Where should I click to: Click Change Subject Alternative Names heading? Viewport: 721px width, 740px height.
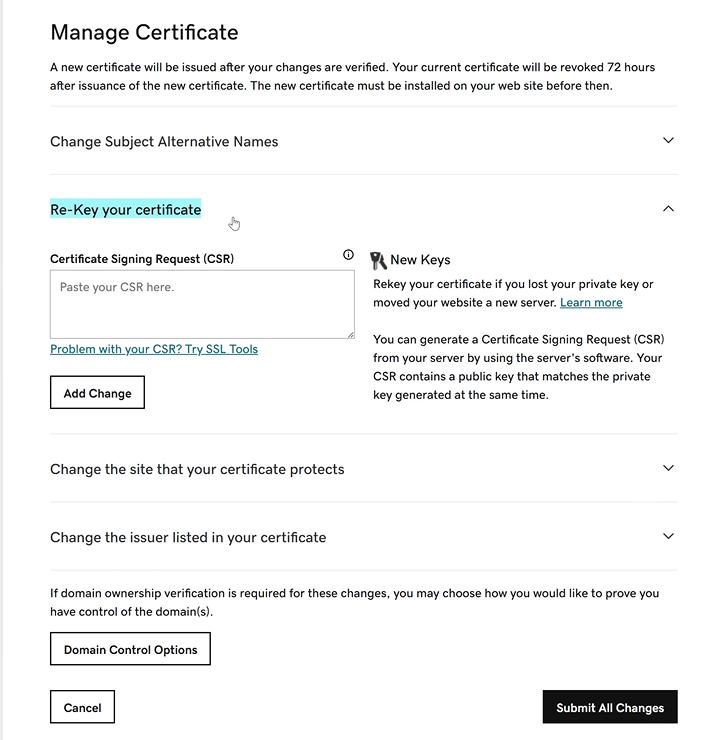(164, 142)
